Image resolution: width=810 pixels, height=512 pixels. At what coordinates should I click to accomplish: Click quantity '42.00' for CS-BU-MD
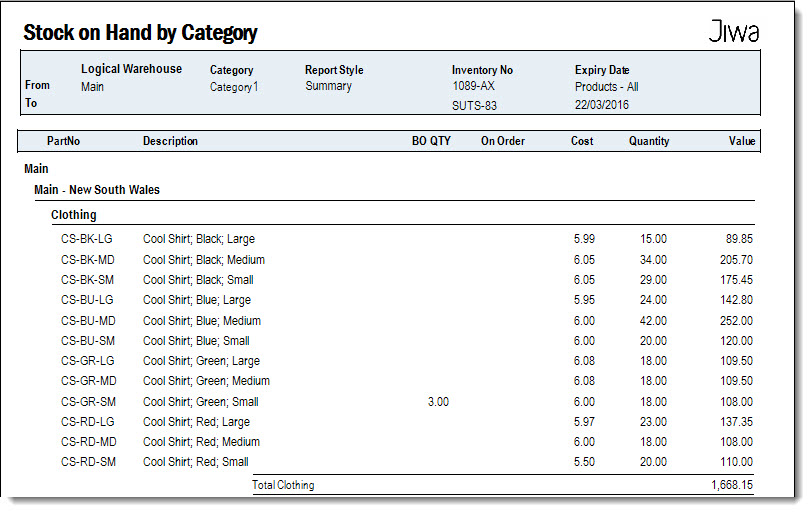[x=653, y=320]
